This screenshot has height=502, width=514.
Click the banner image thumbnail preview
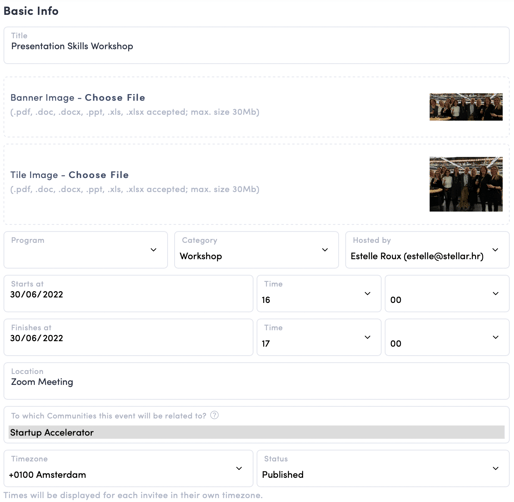coord(466,107)
